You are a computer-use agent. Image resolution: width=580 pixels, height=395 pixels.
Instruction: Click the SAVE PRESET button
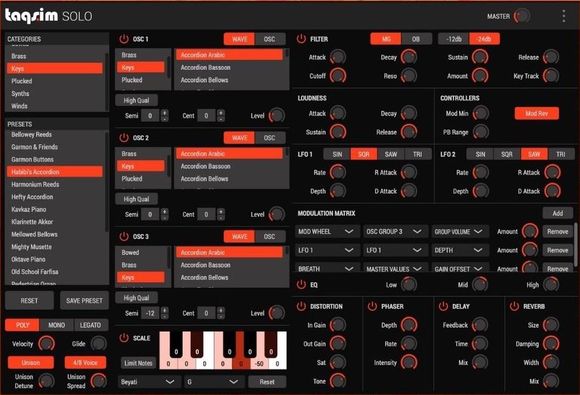point(84,301)
